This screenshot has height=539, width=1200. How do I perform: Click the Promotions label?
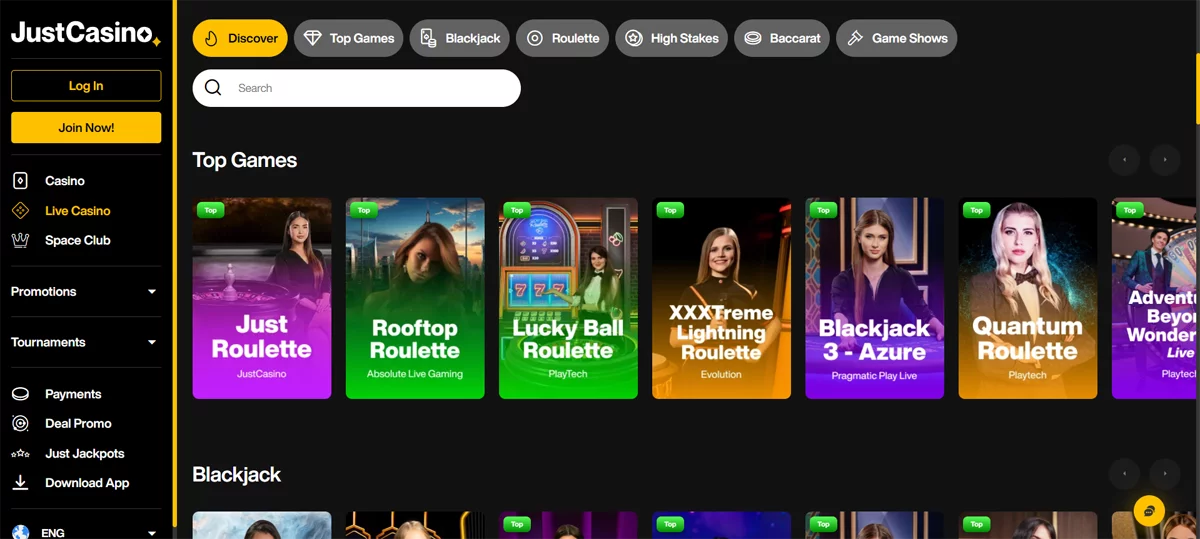44,292
